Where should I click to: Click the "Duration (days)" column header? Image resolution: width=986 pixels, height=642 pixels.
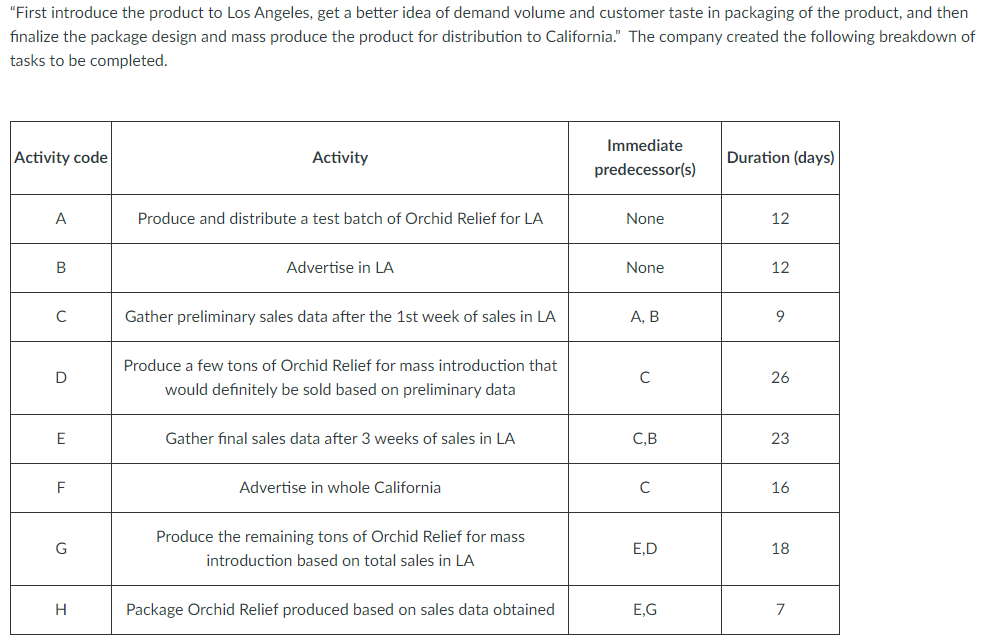pyautogui.click(x=780, y=158)
